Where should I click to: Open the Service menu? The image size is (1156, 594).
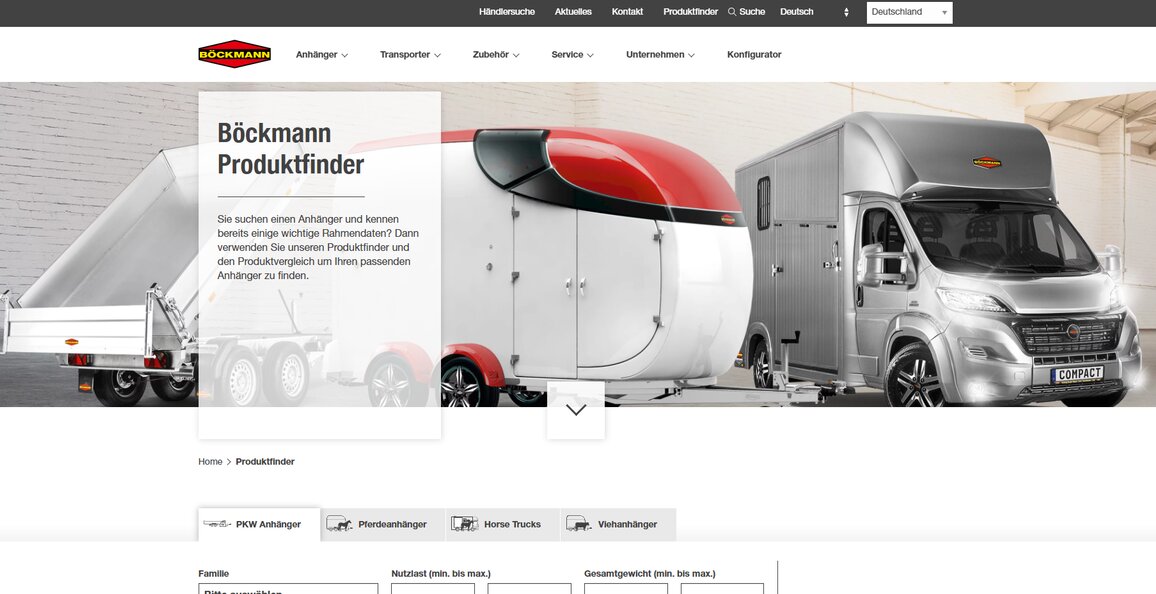point(572,54)
